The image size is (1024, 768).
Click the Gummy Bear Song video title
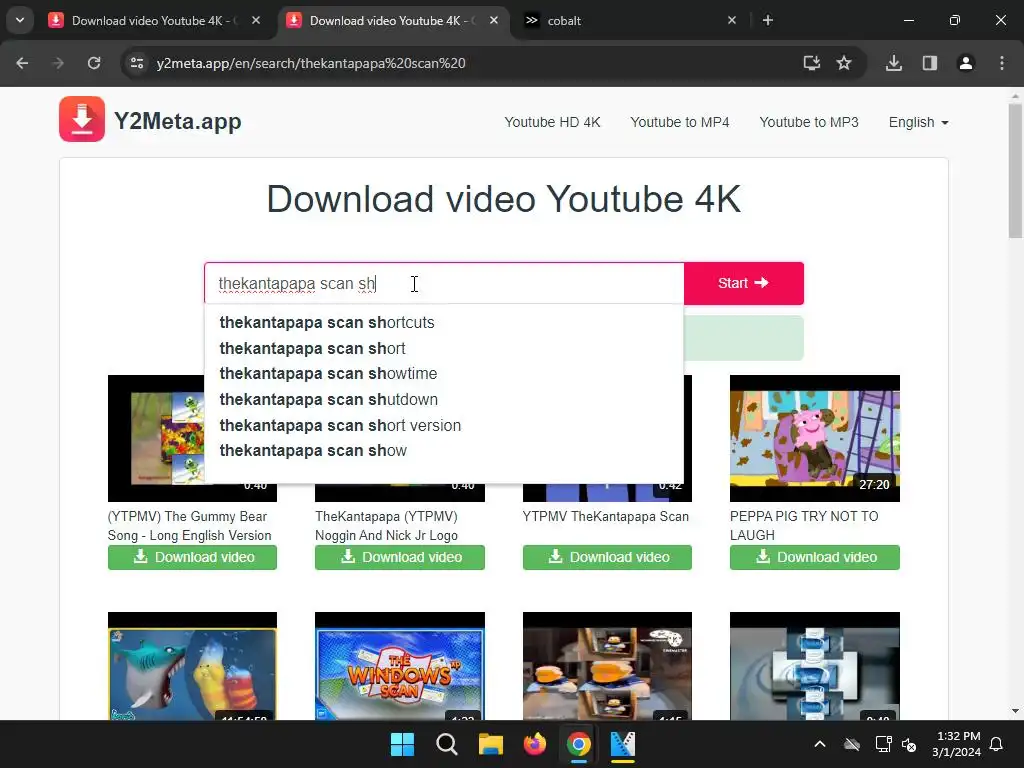tap(189, 526)
